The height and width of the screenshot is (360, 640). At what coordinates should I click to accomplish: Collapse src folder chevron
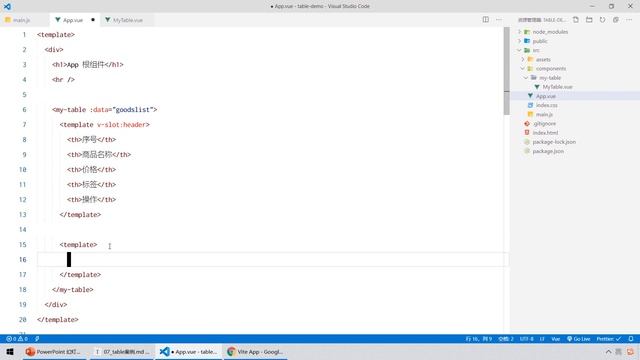point(520,50)
